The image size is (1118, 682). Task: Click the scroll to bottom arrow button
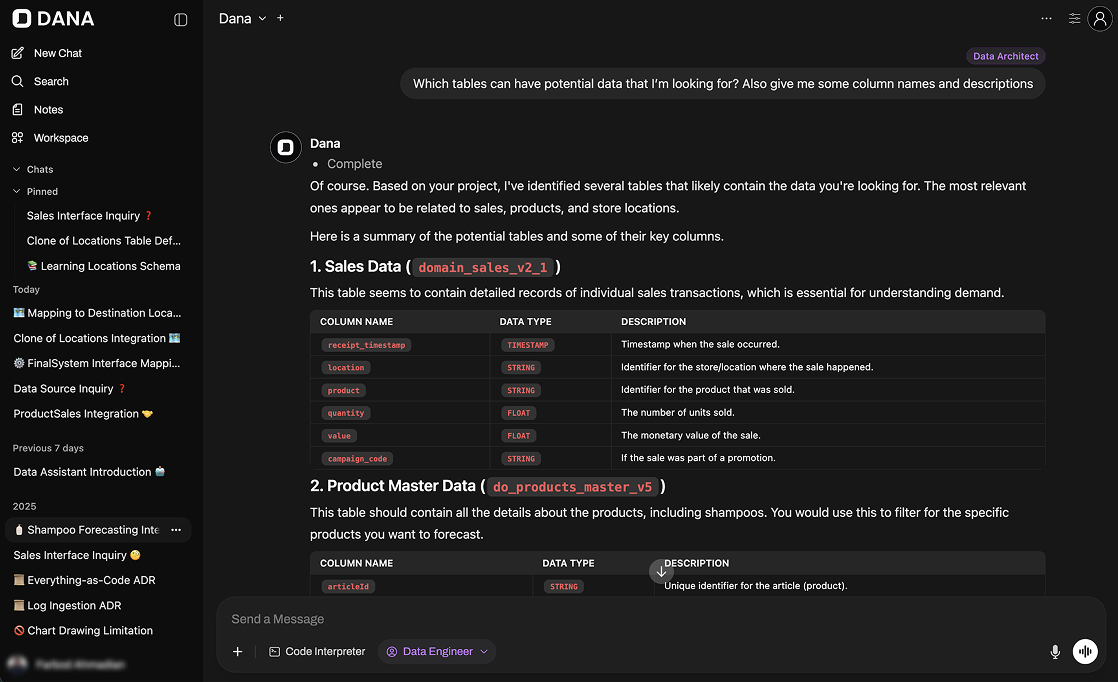click(661, 571)
